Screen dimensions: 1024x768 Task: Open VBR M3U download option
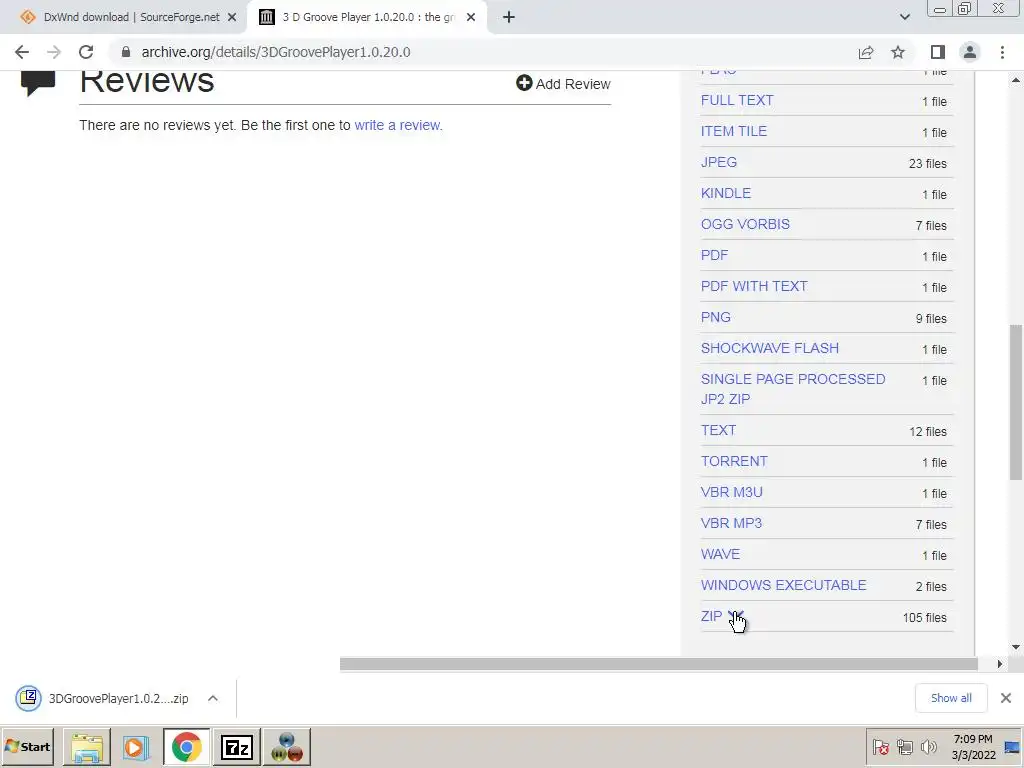pos(731,492)
